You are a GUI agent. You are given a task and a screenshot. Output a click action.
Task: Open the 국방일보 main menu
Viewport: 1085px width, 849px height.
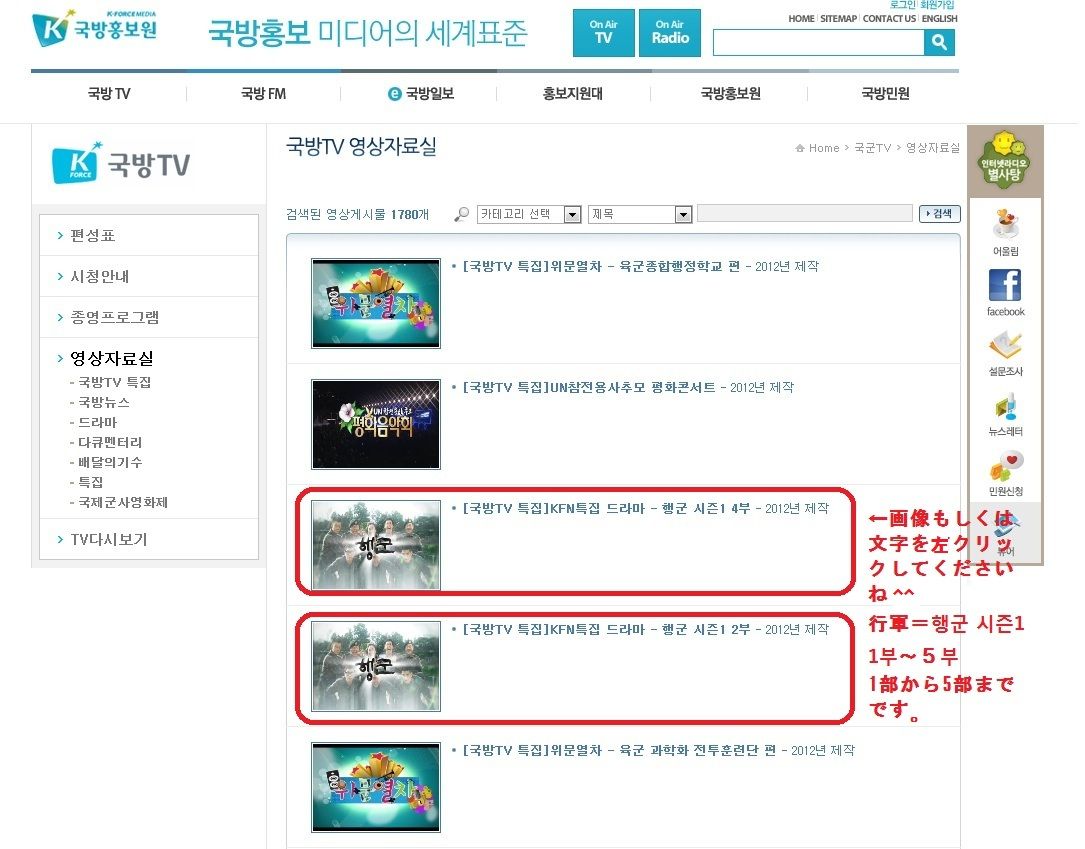point(421,93)
